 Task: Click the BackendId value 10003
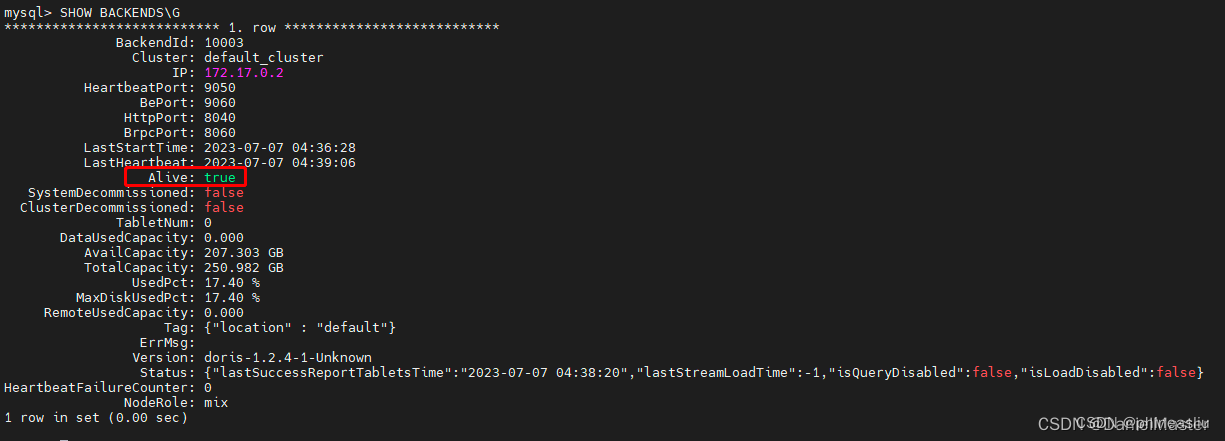point(223,42)
